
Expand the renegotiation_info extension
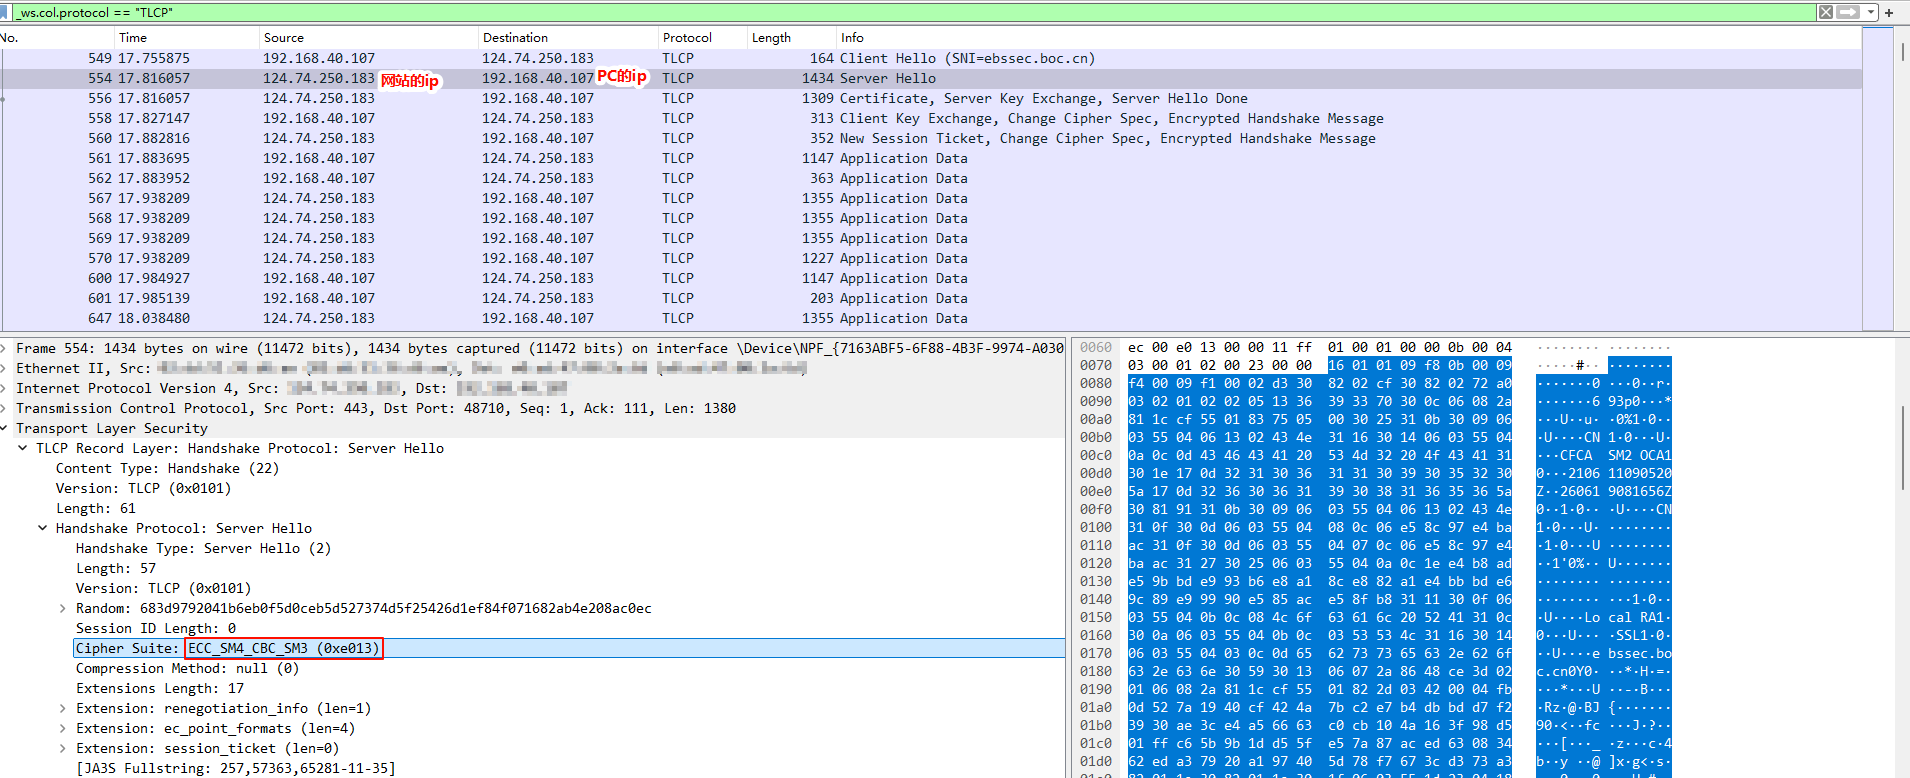63,708
